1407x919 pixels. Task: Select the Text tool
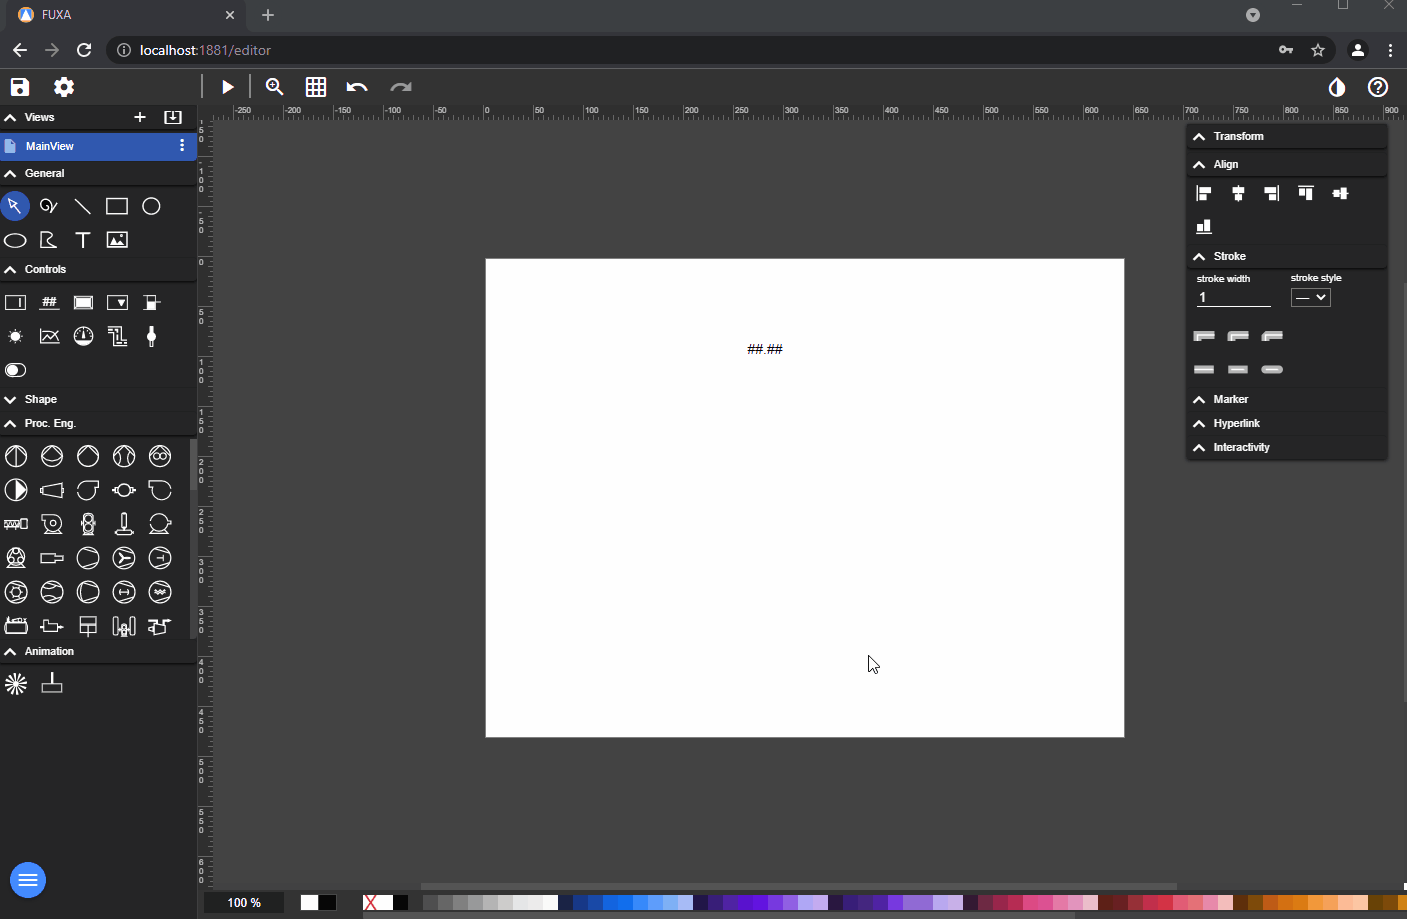(83, 240)
